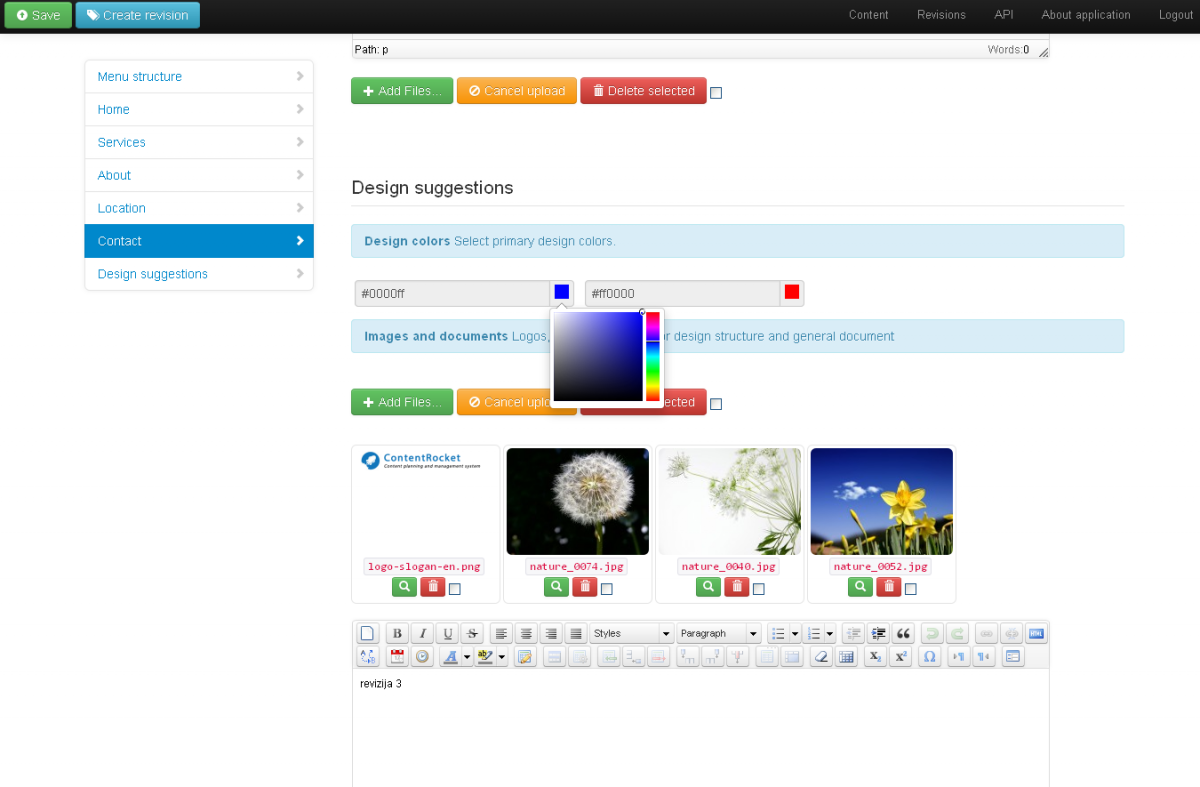
Task: Click the subscript icon
Action: tap(875, 657)
